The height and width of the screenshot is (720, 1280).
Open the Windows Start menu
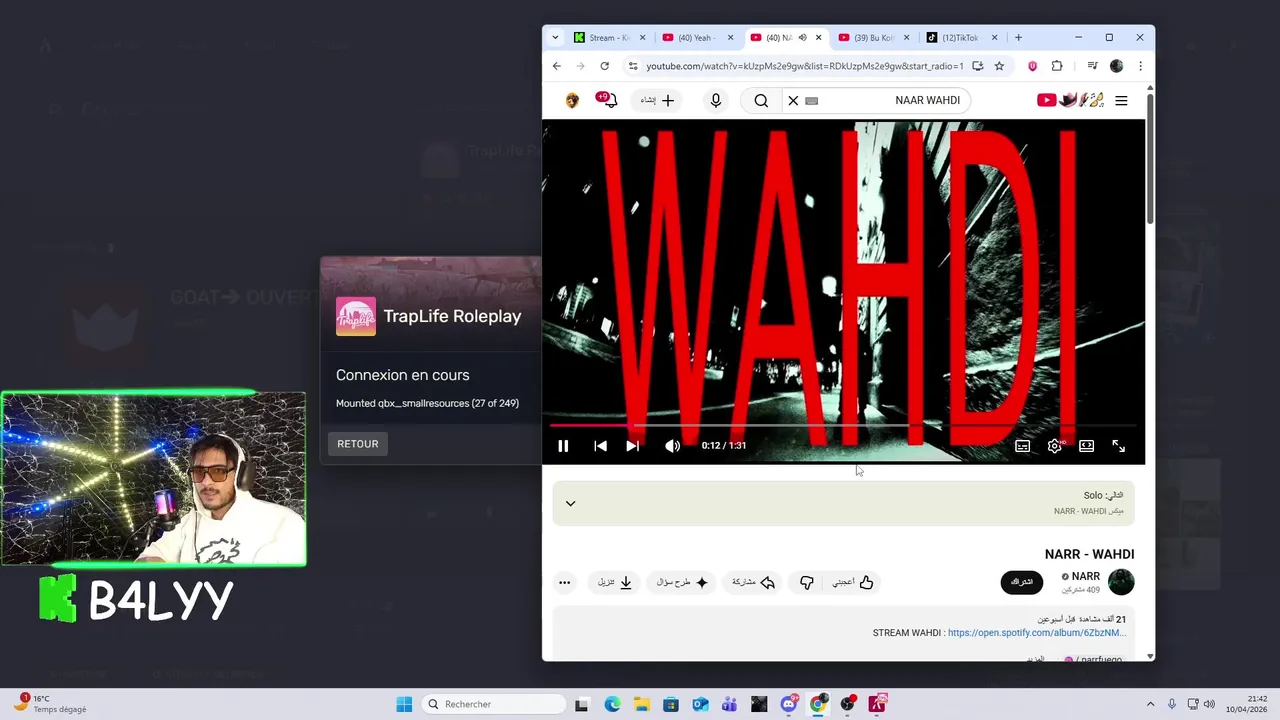(x=404, y=704)
